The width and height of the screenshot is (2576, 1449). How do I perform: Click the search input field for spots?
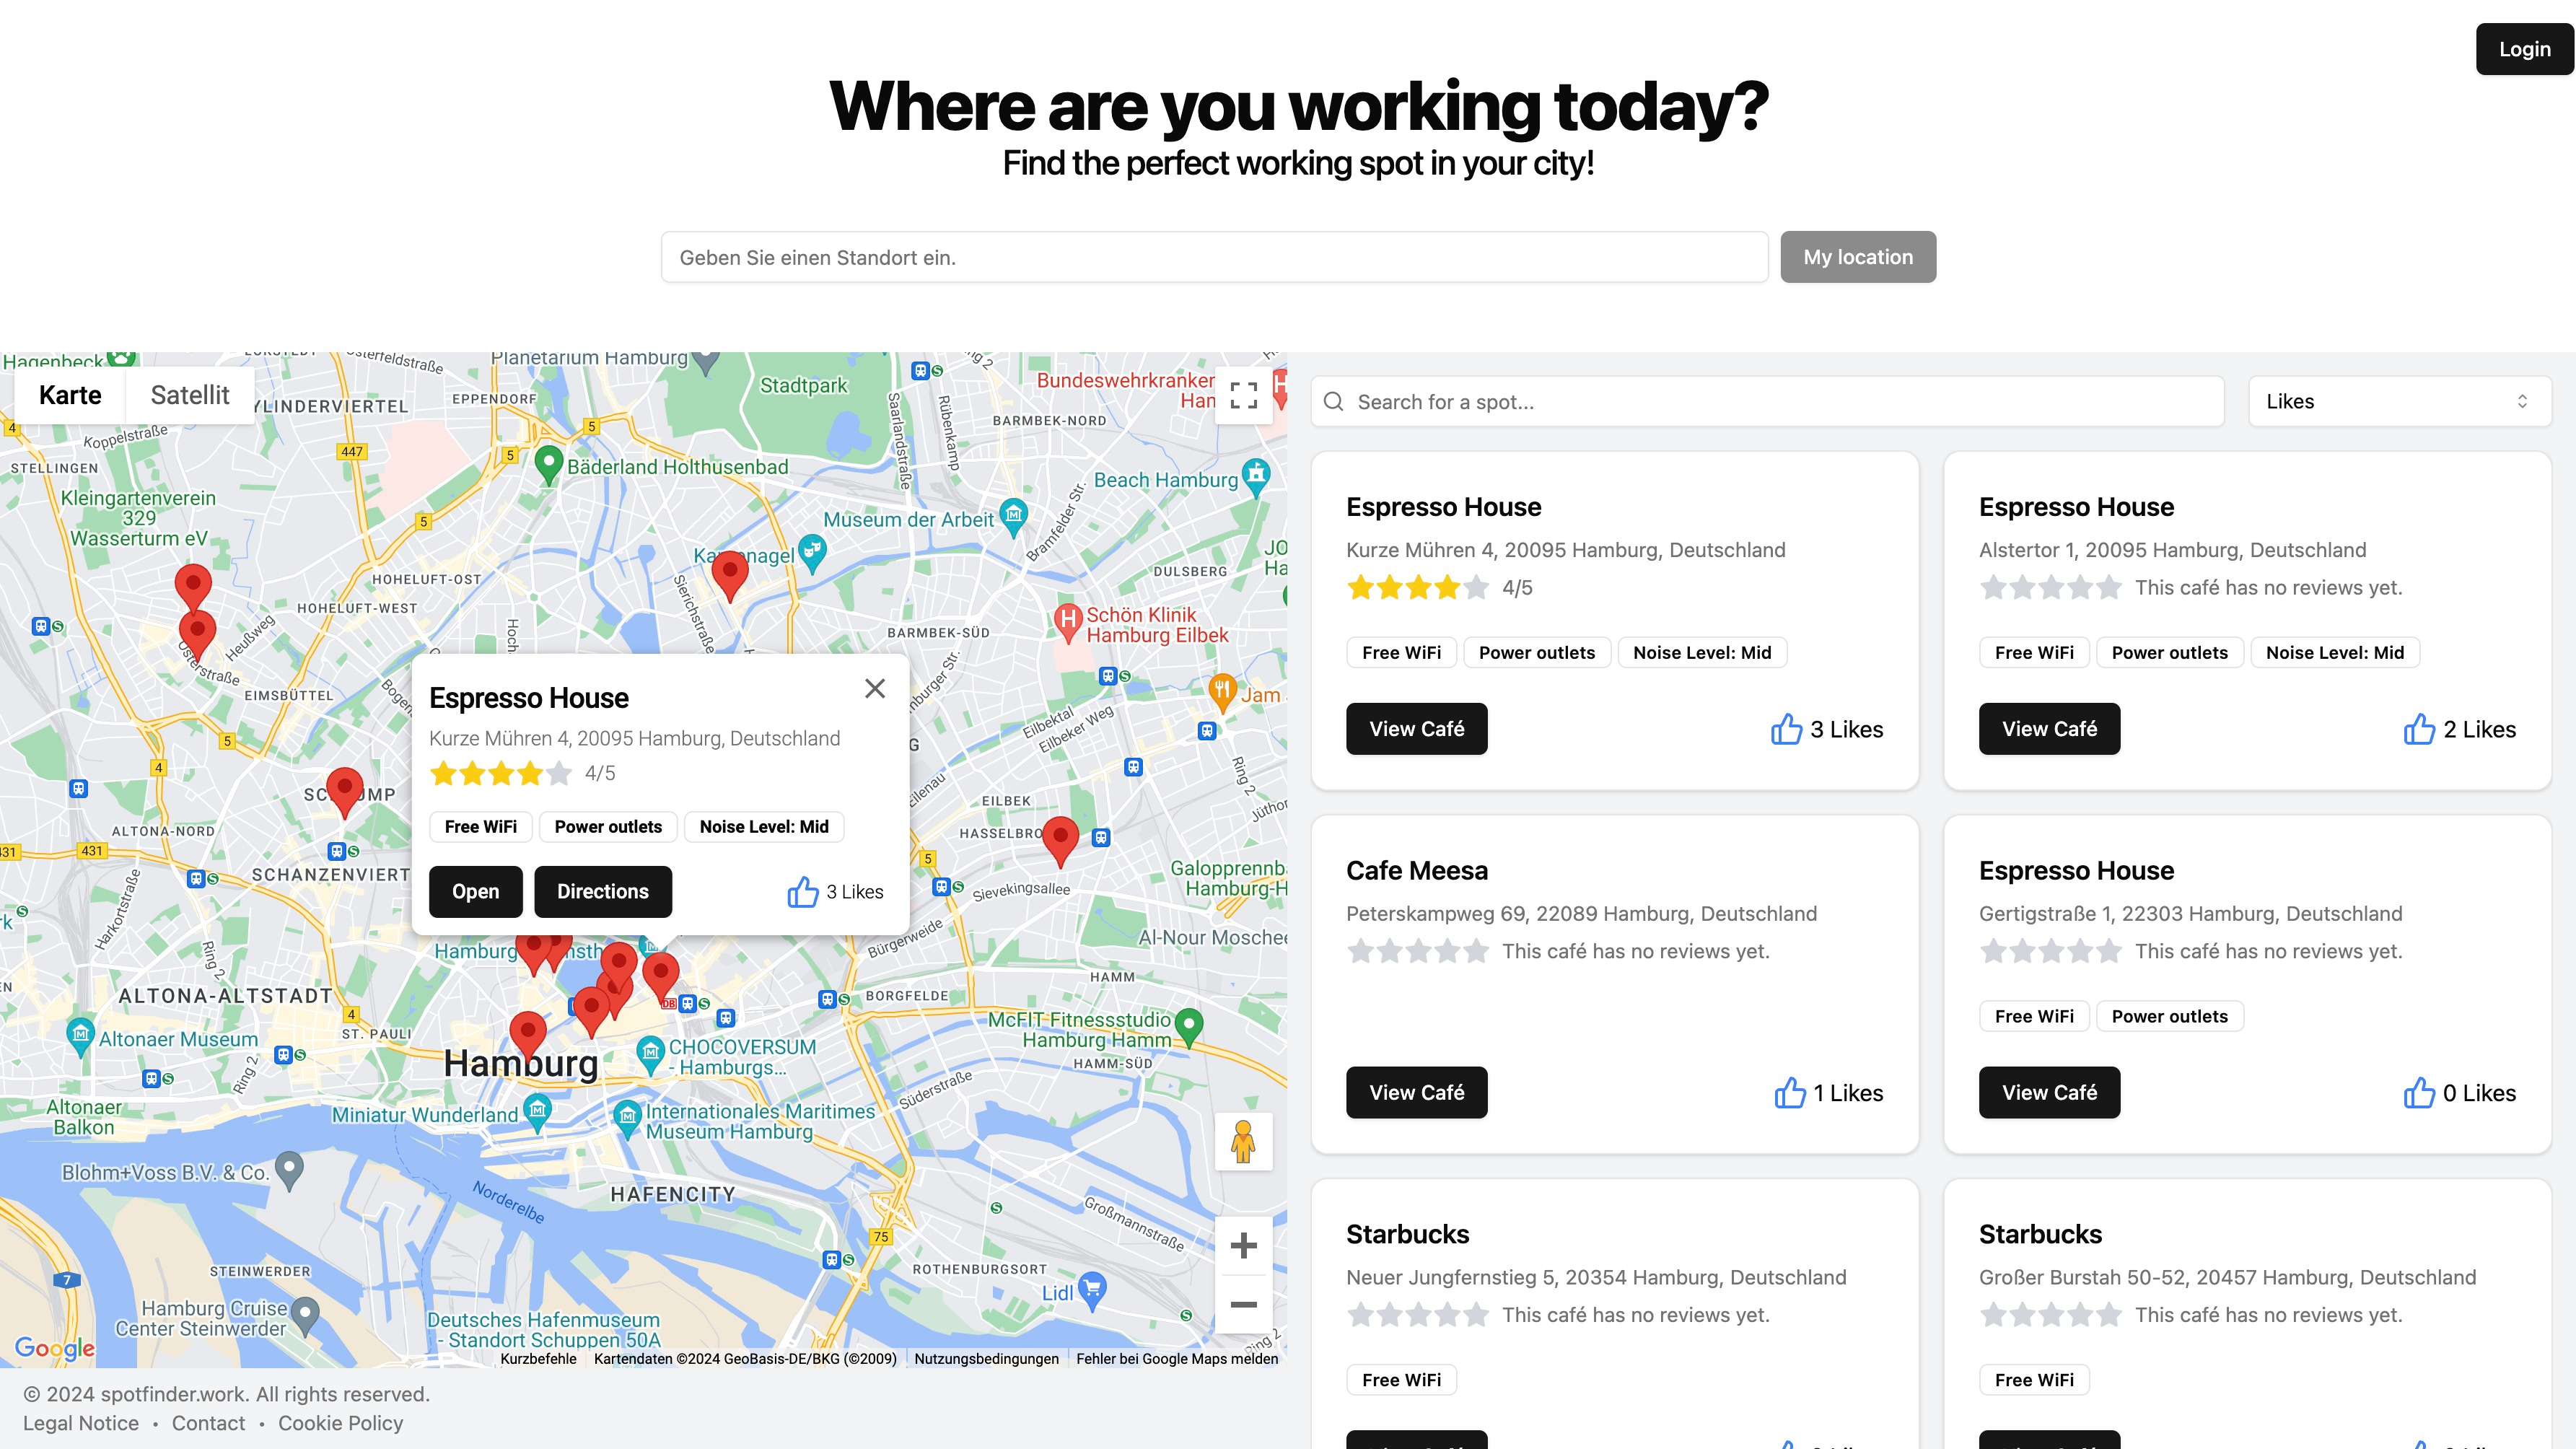1769,402
